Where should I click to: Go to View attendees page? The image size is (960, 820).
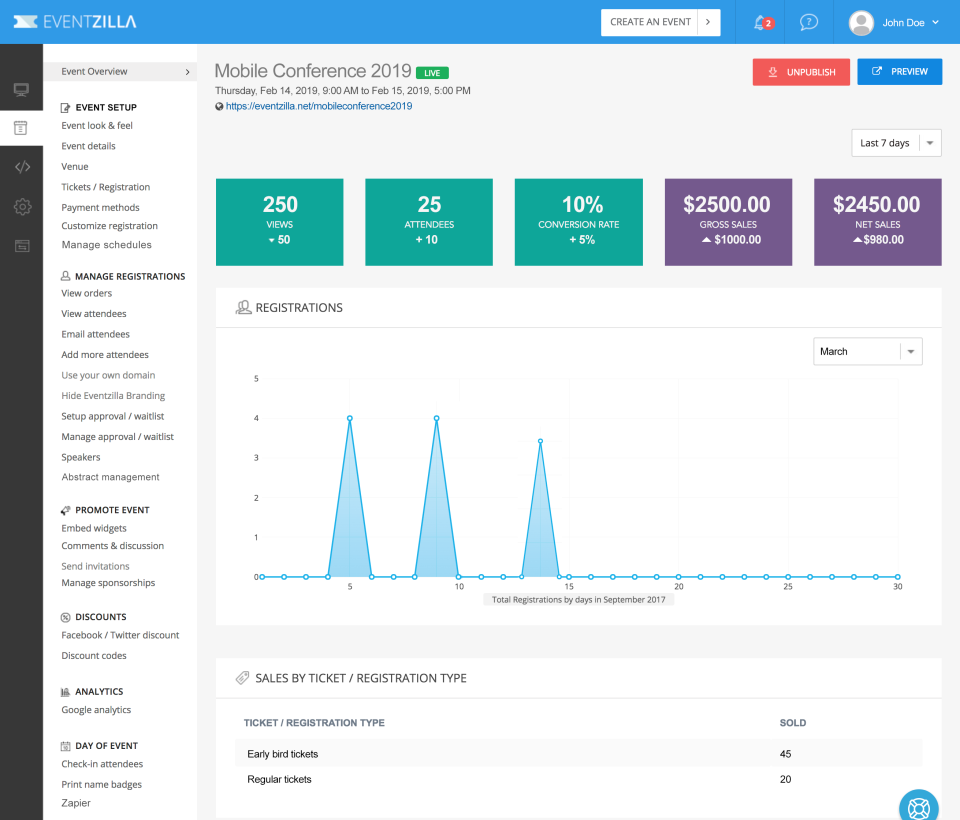[94, 314]
